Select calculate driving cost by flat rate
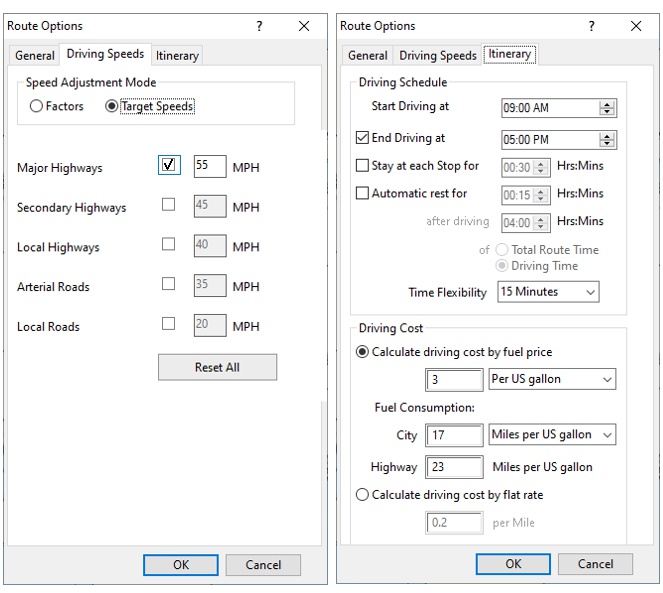The image size is (663, 593). click(x=363, y=494)
